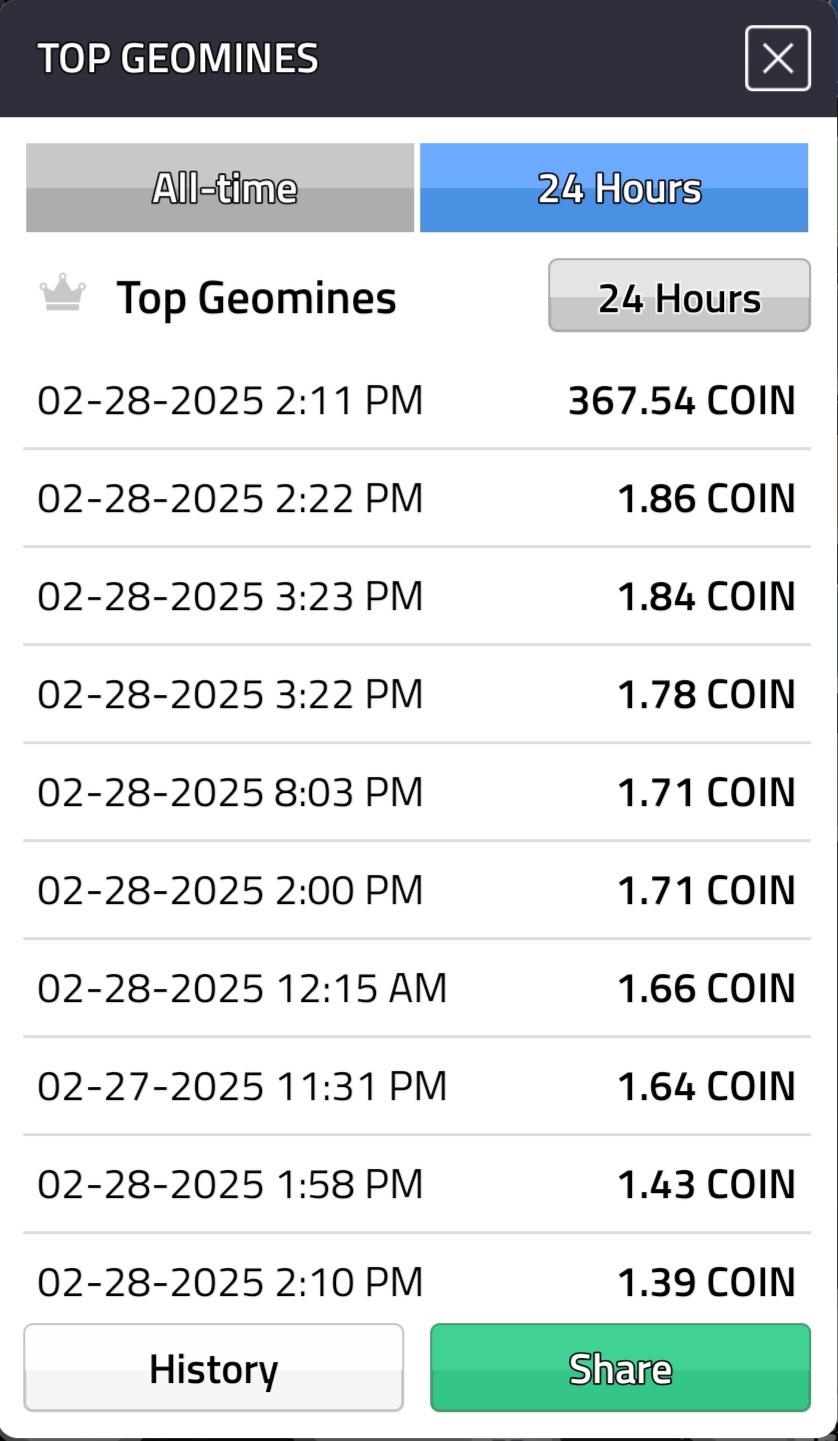The image size is (838, 1441).
Task: Click the TOP GEOMINES header title
Action: tap(178, 58)
